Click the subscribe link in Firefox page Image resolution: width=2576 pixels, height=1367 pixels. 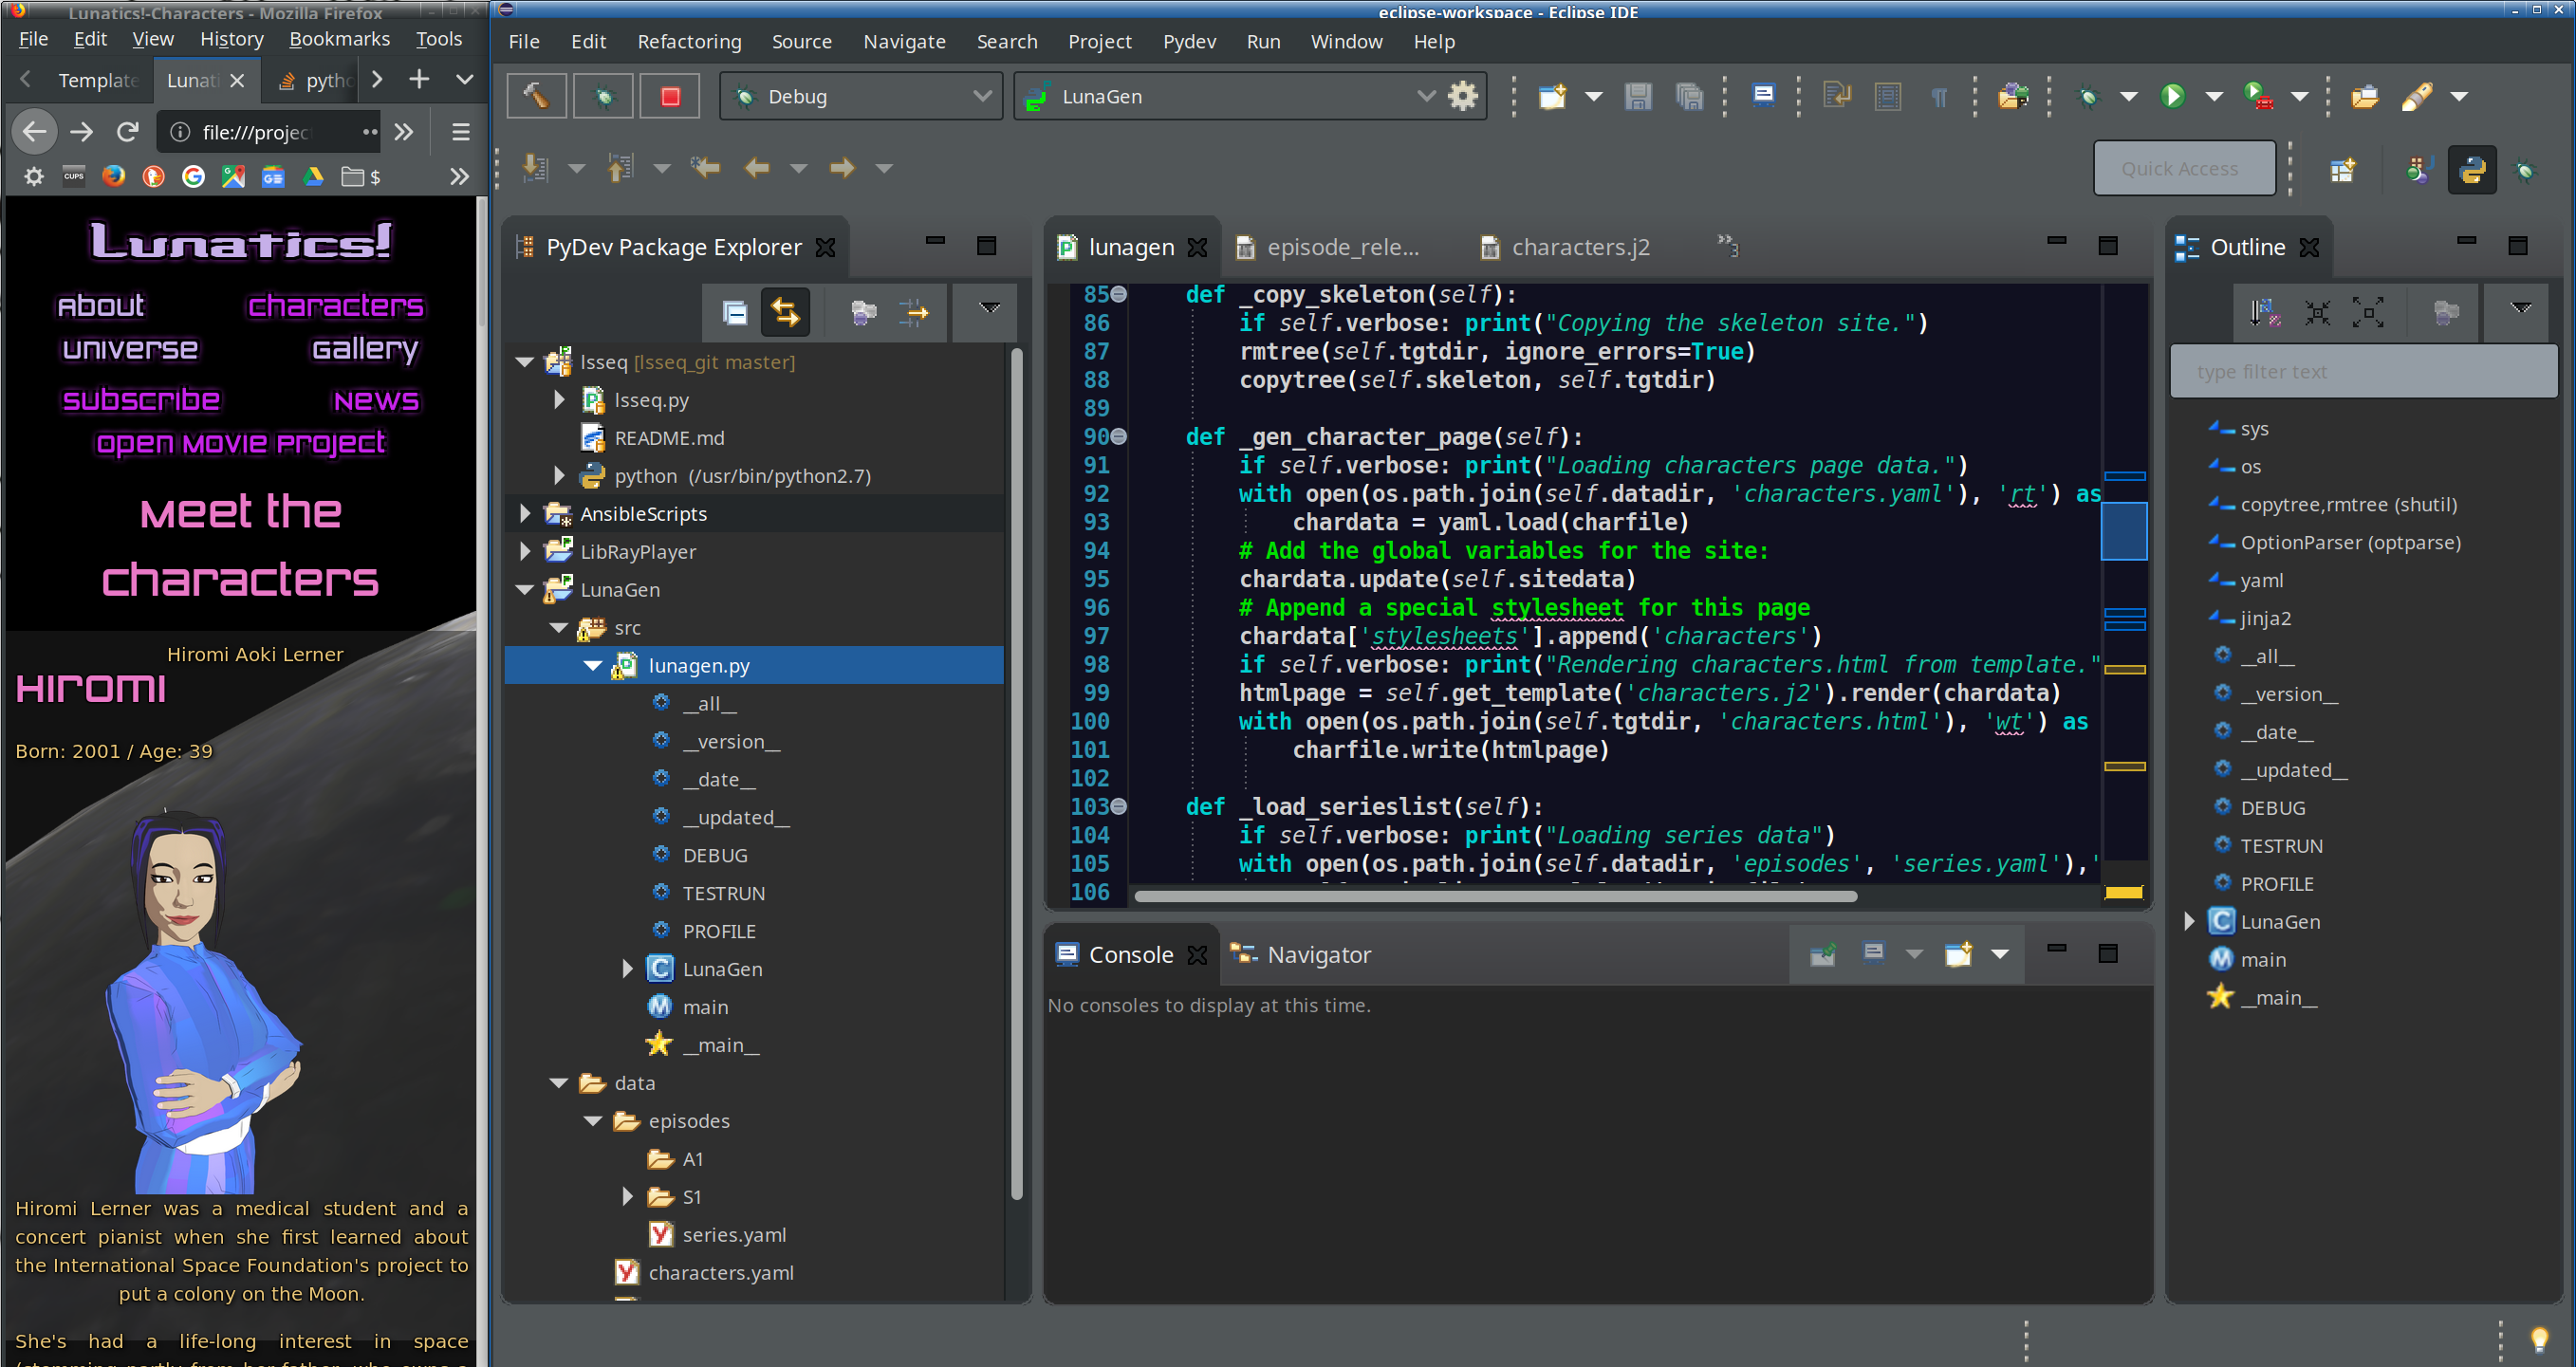(x=141, y=400)
